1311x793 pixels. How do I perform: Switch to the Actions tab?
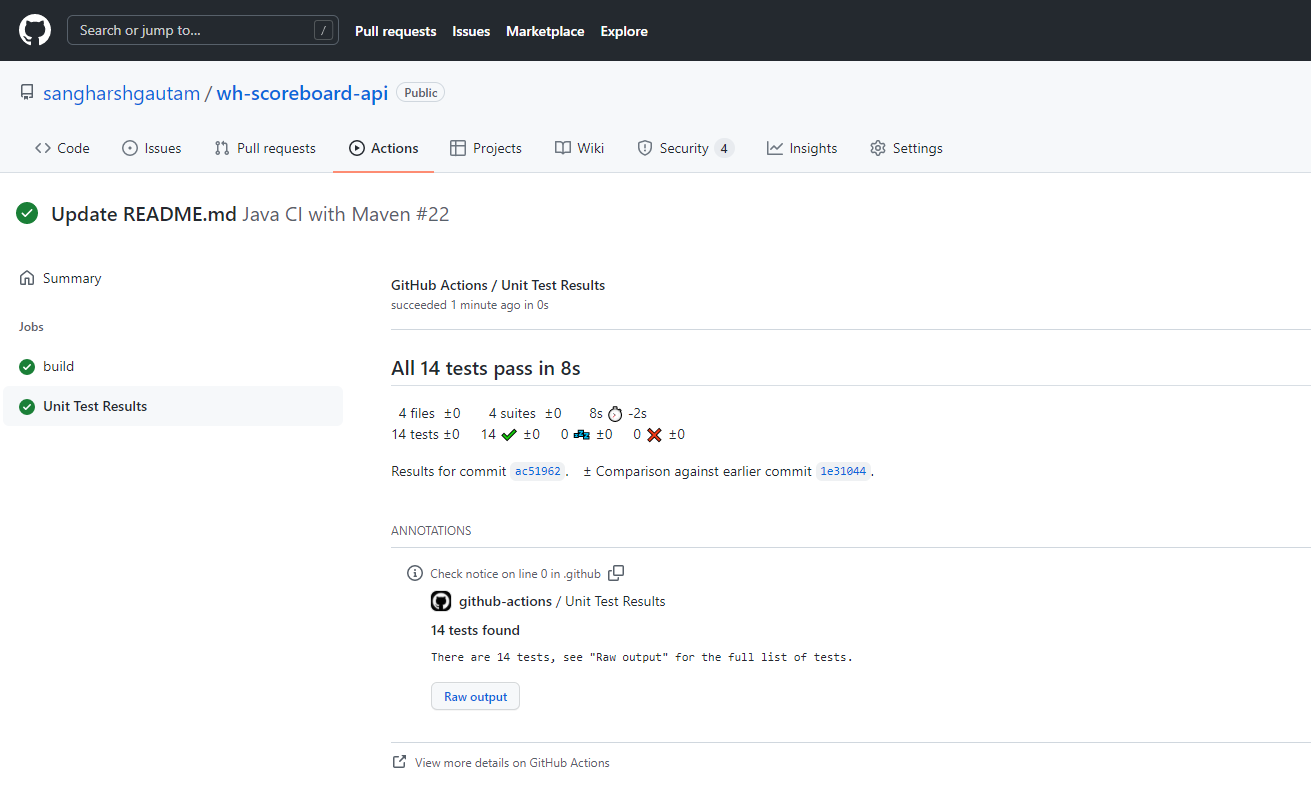[x=383, y=147]
